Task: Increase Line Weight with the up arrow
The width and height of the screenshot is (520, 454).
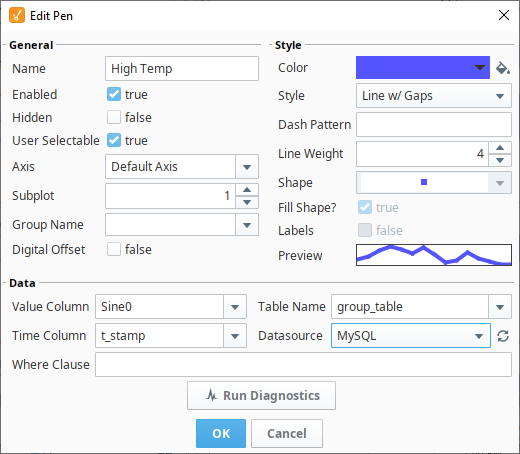Action: [x=500, y=148]
